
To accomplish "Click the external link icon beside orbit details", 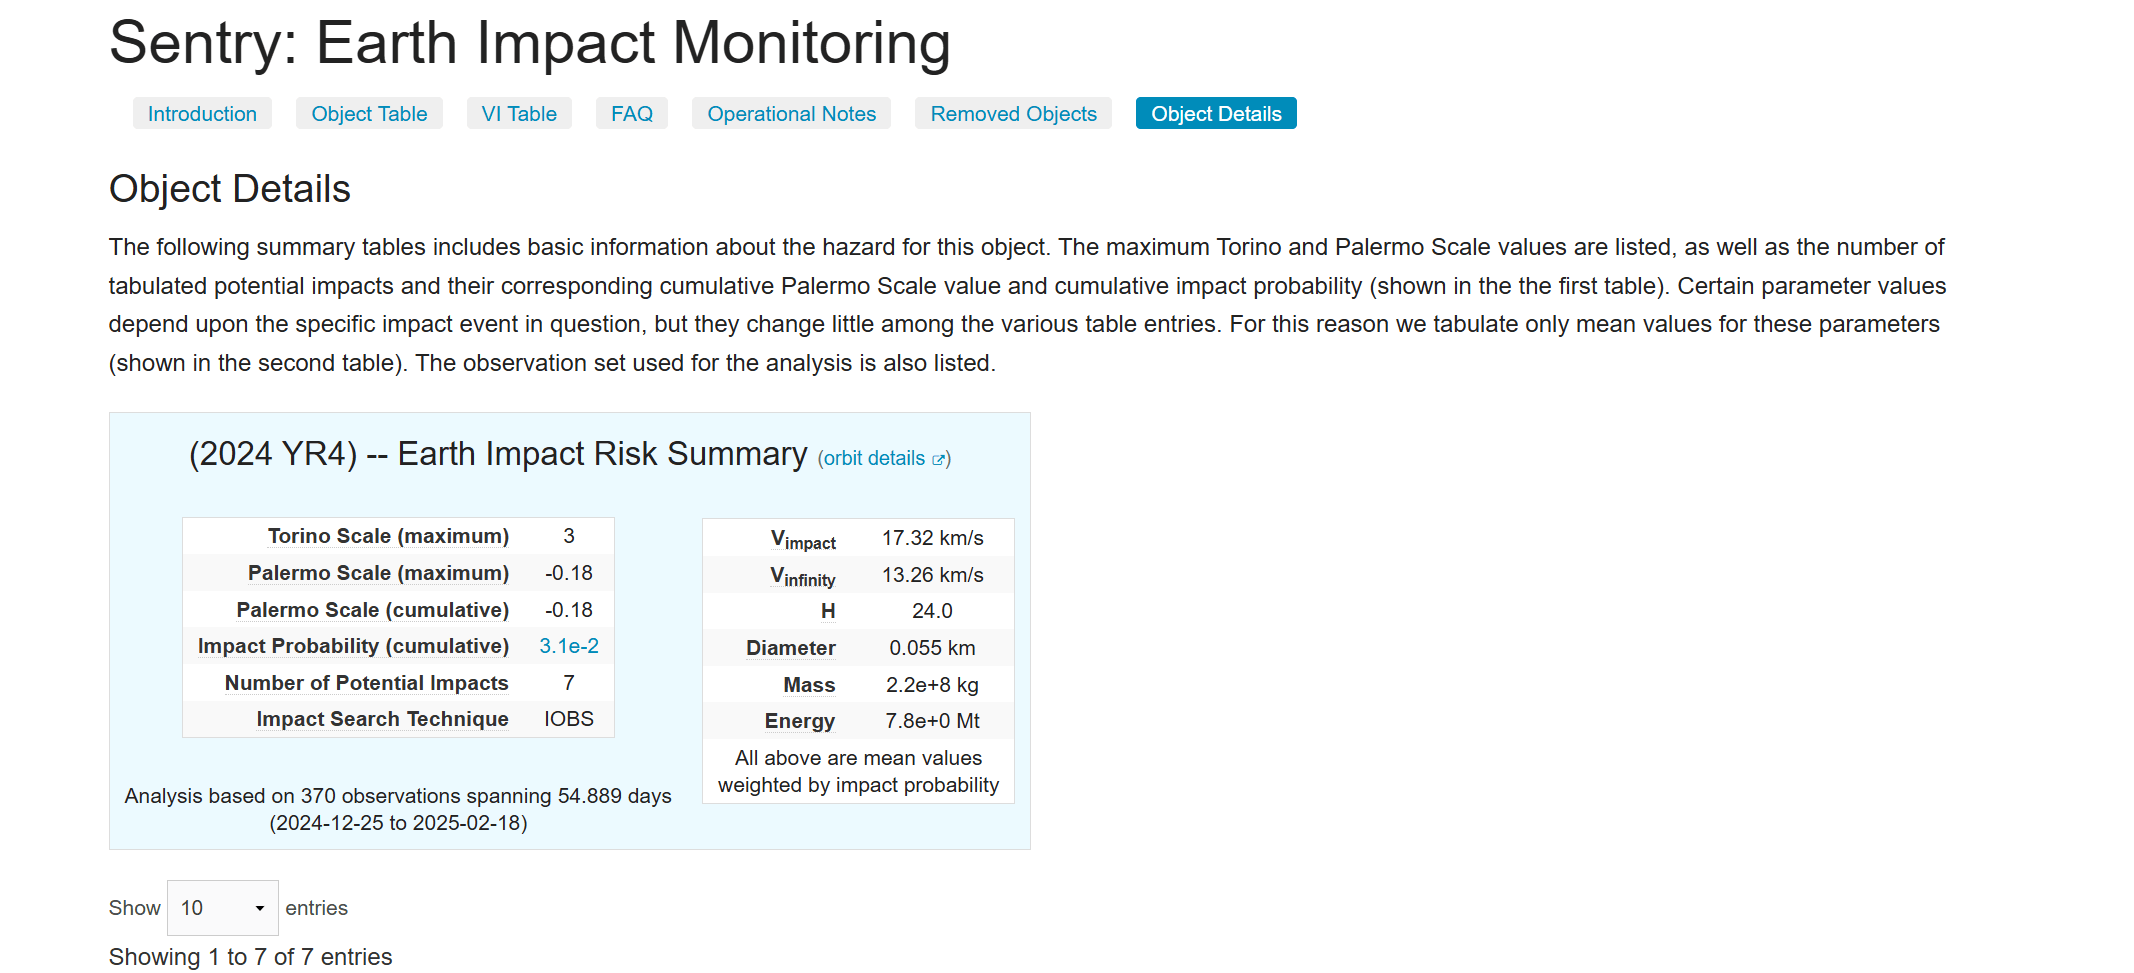I will point(938,460).
